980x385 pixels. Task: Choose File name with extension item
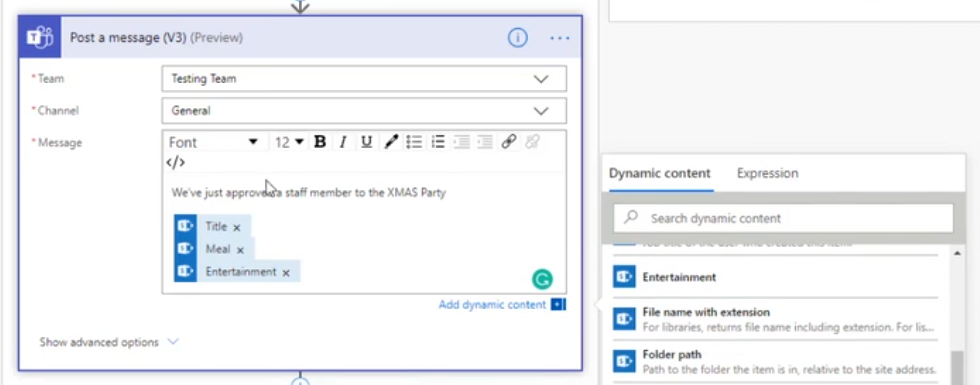click(776, 319)
